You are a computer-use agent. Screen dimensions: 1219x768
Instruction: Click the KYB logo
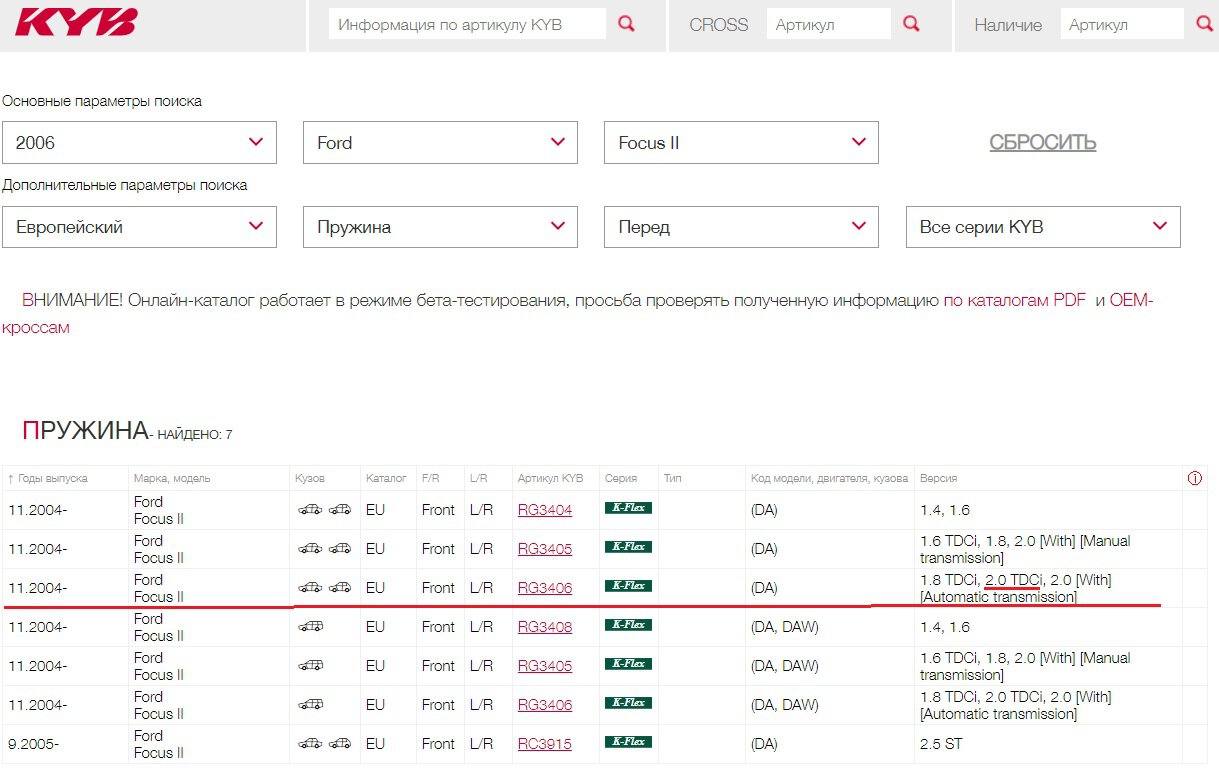[x=76, y=22]
